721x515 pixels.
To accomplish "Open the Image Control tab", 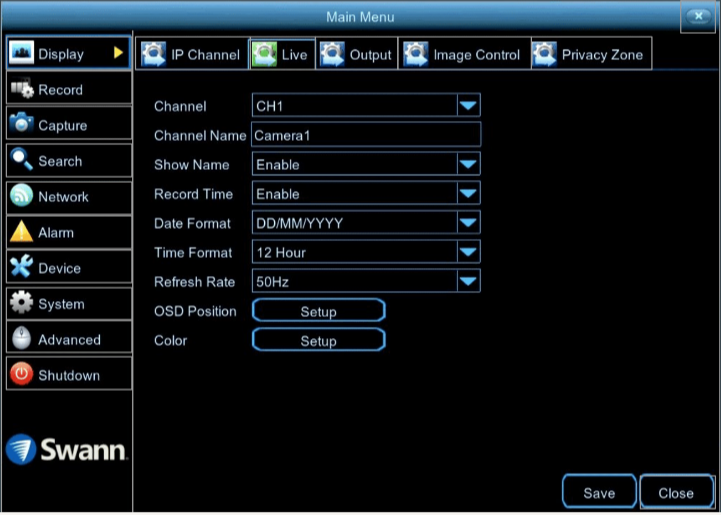I will click(x=463, y=55).
